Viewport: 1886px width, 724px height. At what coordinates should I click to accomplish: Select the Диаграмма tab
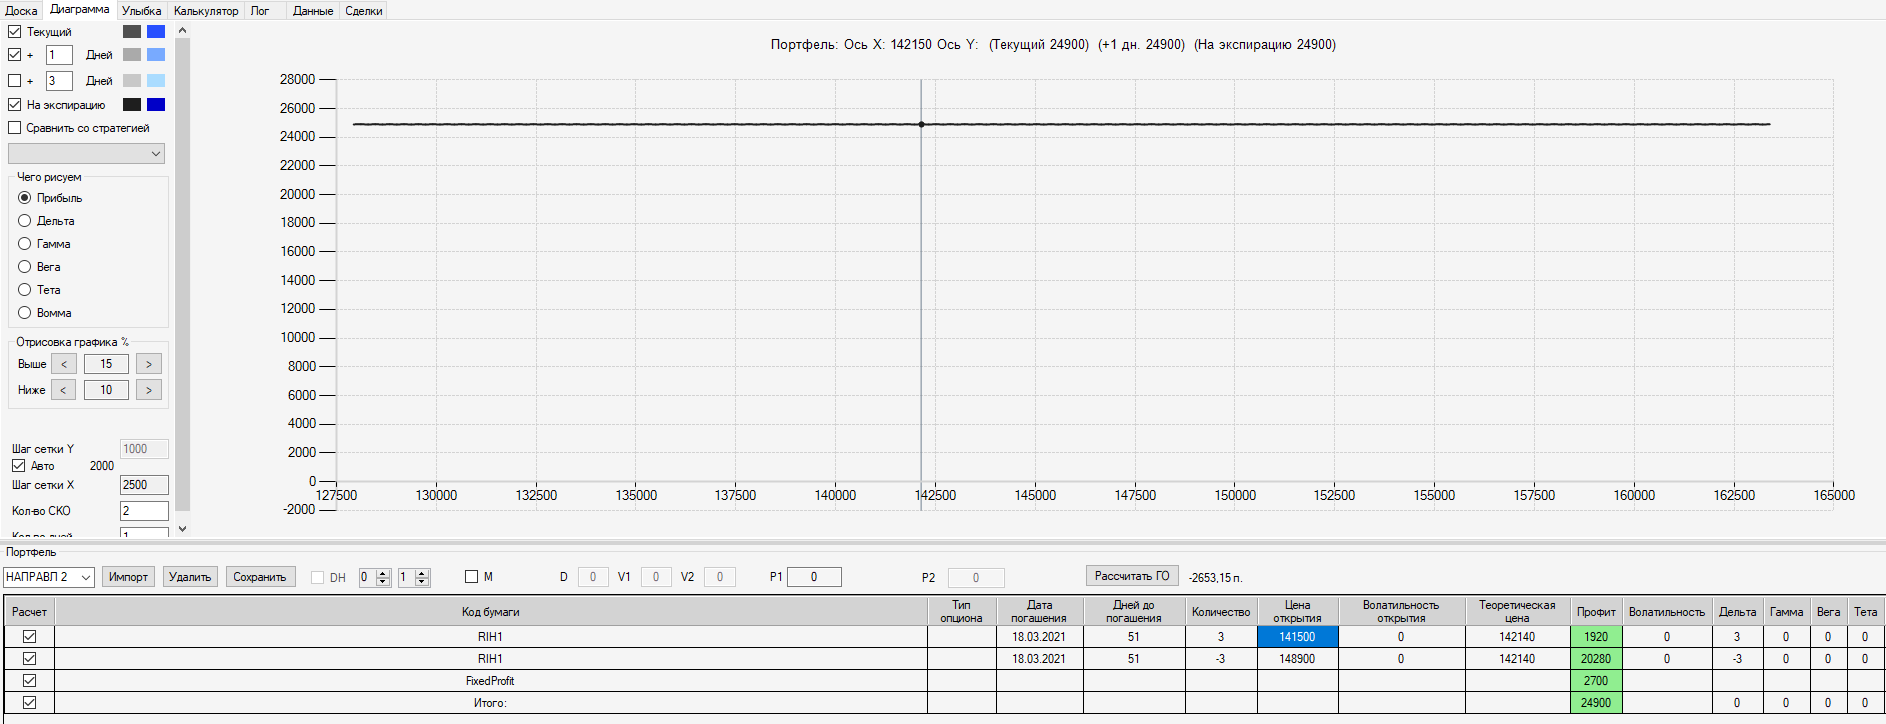80,9
